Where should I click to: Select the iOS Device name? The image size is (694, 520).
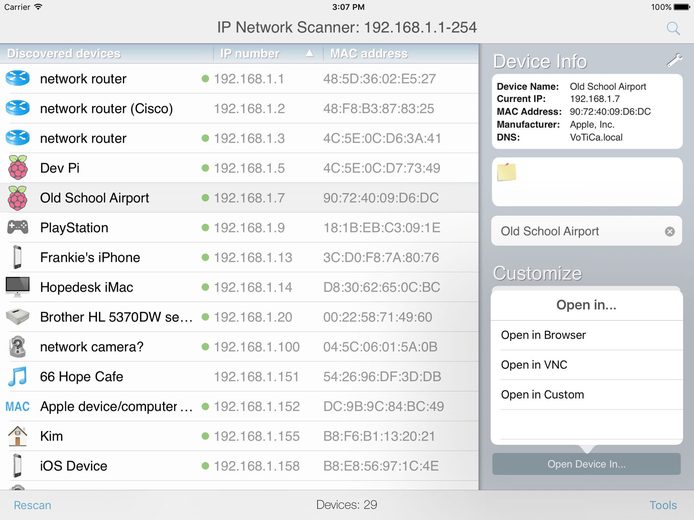coord(73,466)
